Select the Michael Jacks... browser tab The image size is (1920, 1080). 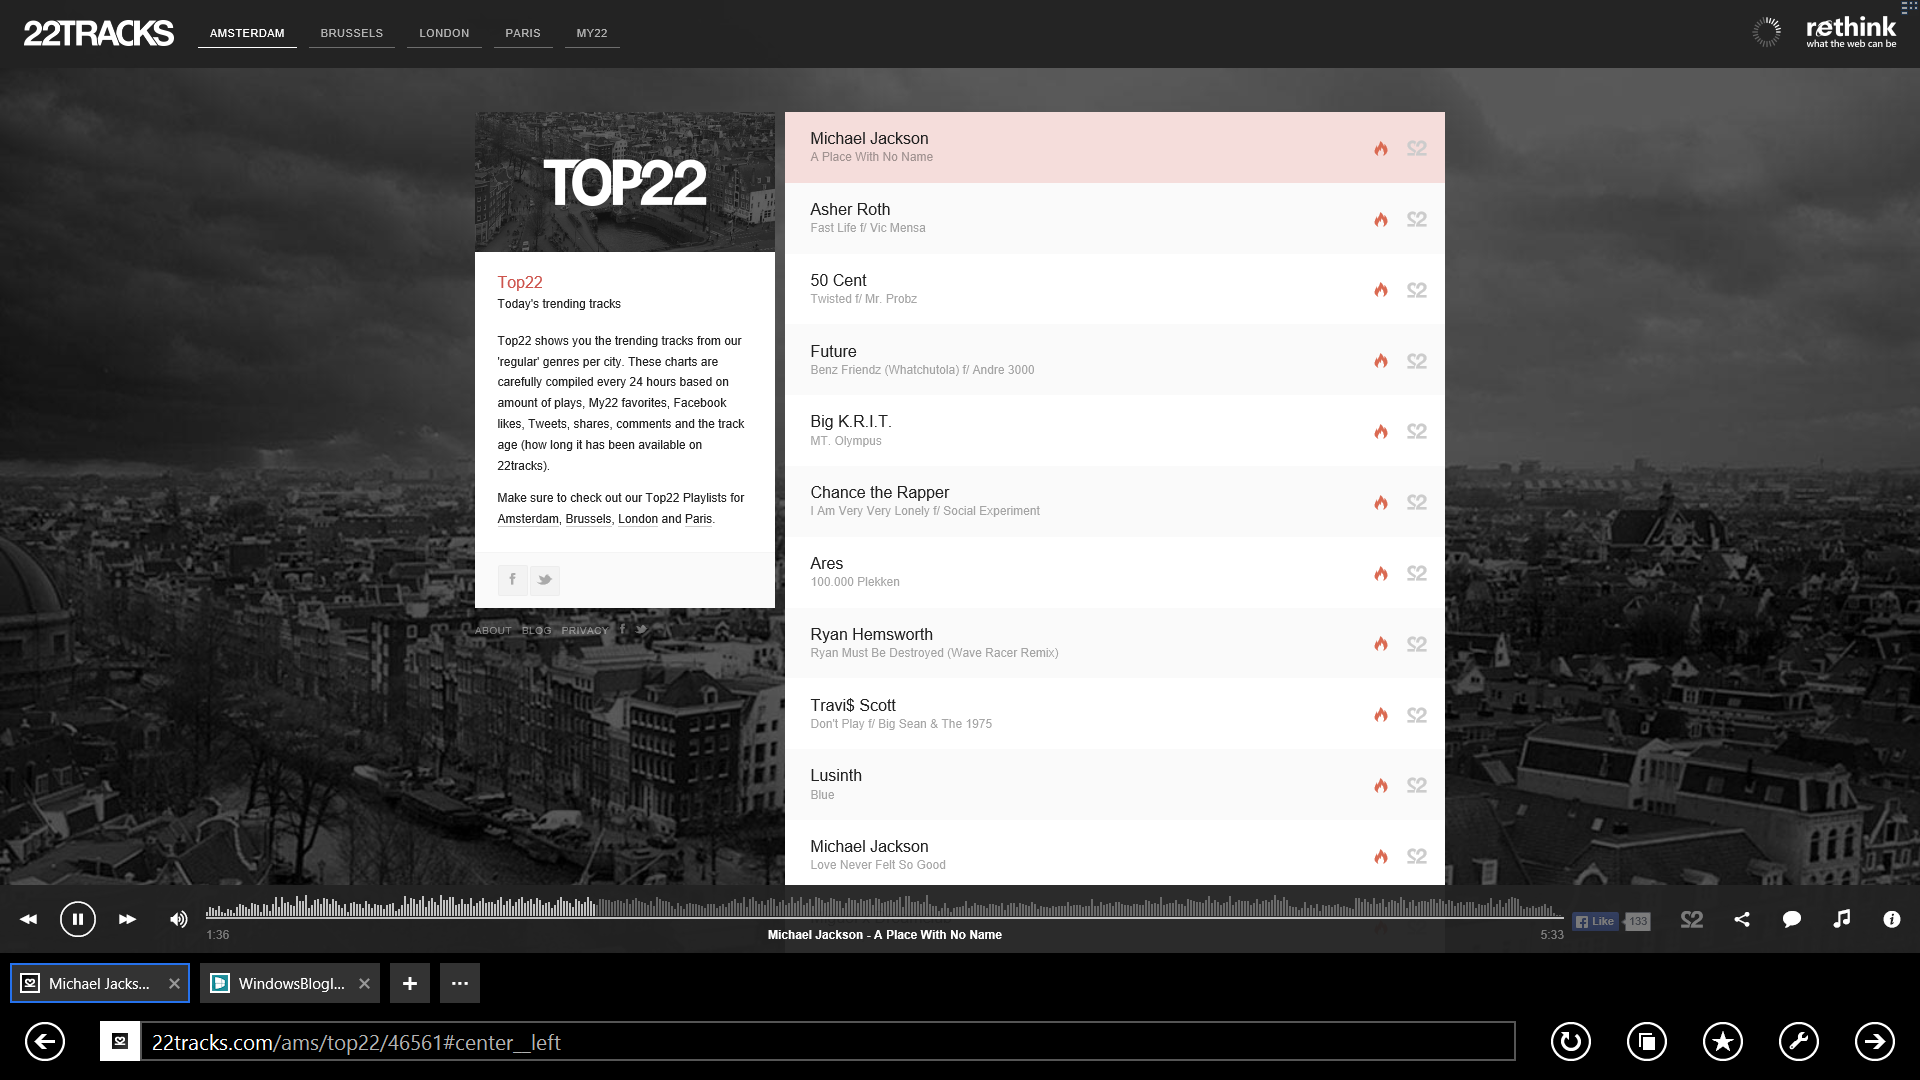pyautogui.click(x=100, y=984)
